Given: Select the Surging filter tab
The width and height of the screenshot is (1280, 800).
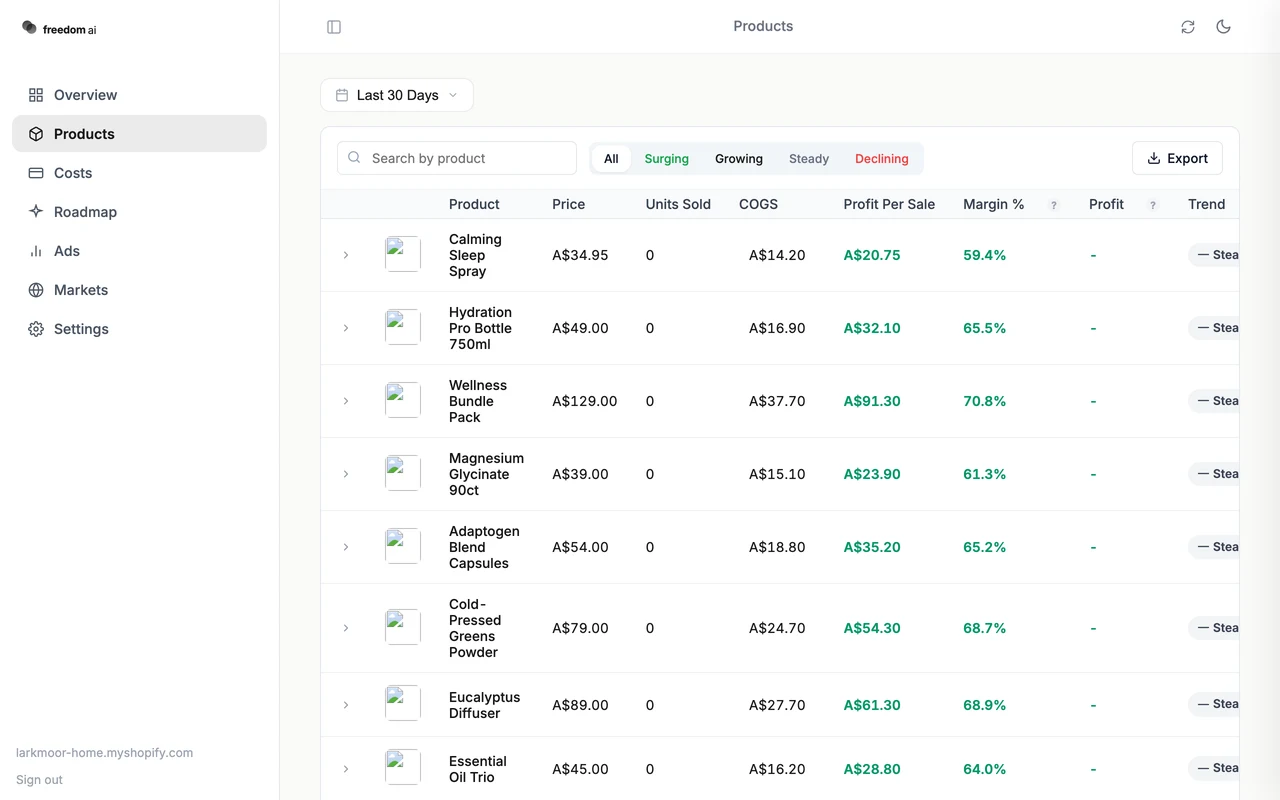Looking at the screenshot, I should 666,158.
